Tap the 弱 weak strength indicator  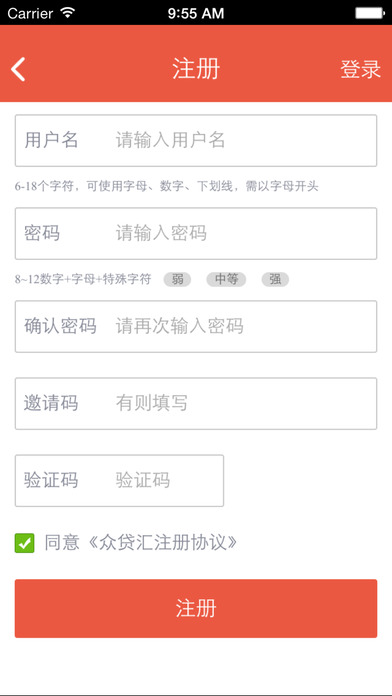(x=178, y=280)
